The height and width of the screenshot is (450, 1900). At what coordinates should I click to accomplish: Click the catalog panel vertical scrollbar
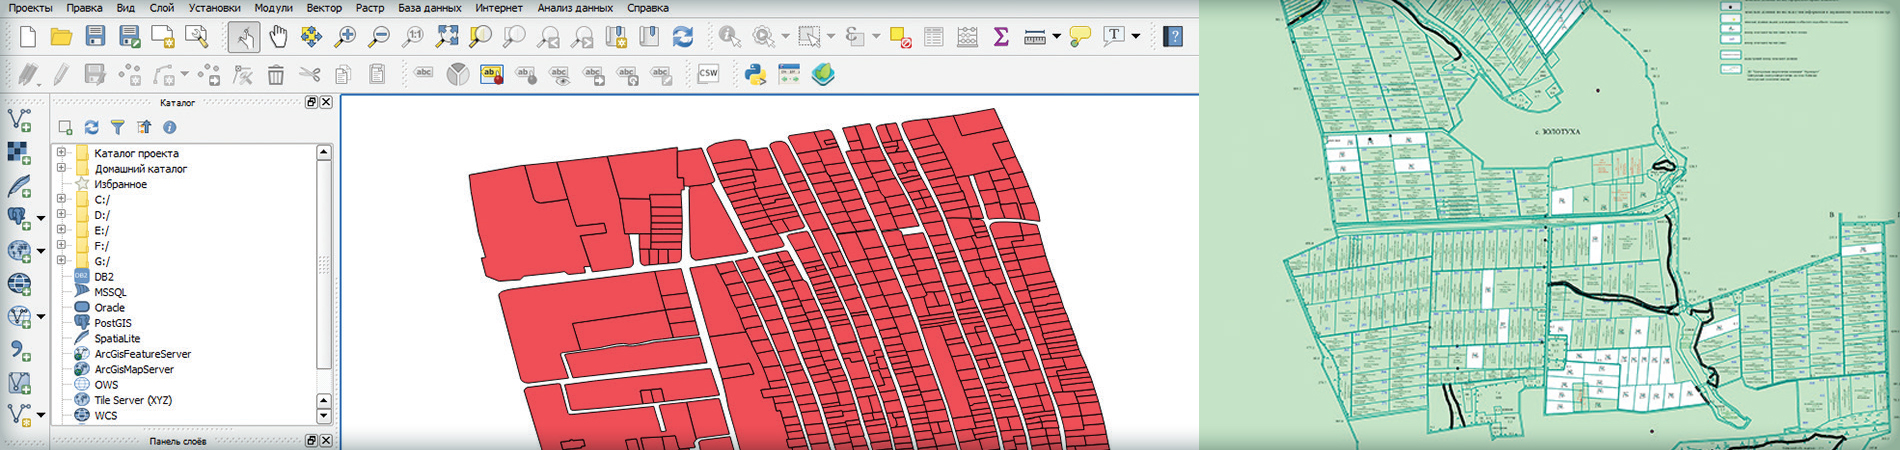point(323,265)
